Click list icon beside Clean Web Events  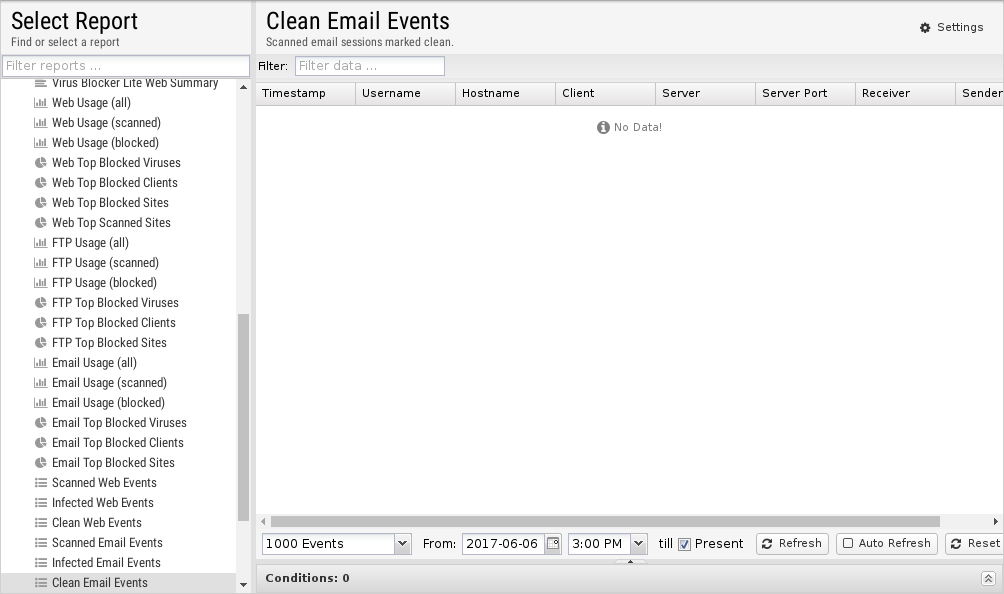[40, 522]
